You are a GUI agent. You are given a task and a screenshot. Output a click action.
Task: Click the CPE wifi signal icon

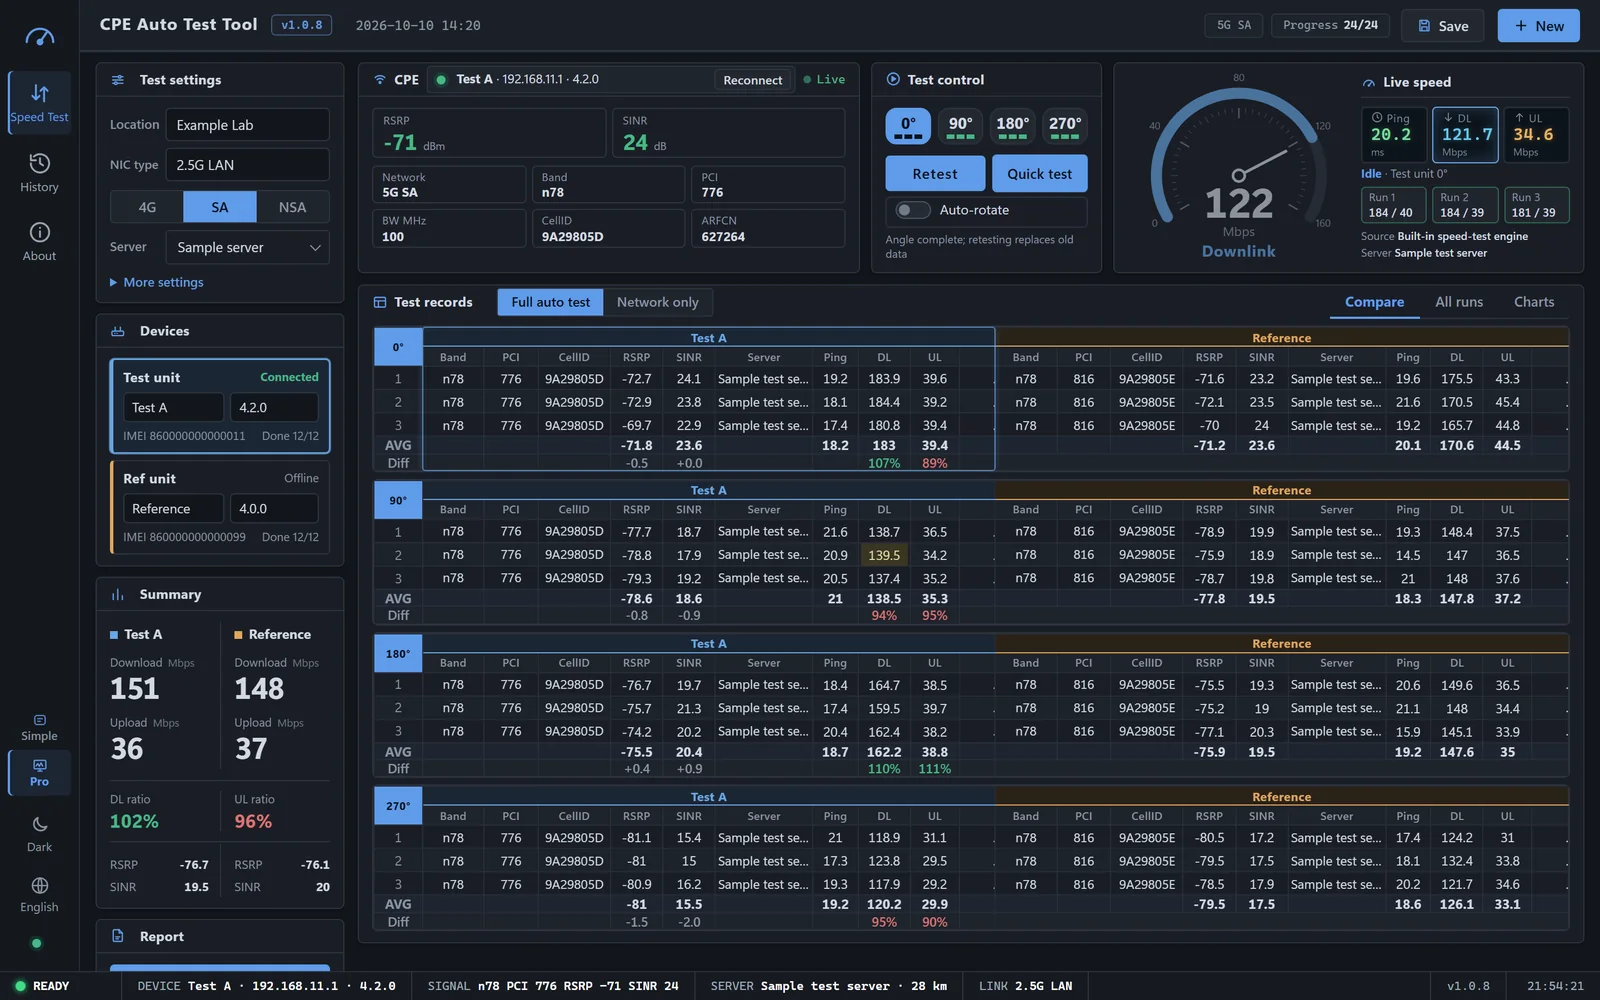pos(380,79)
